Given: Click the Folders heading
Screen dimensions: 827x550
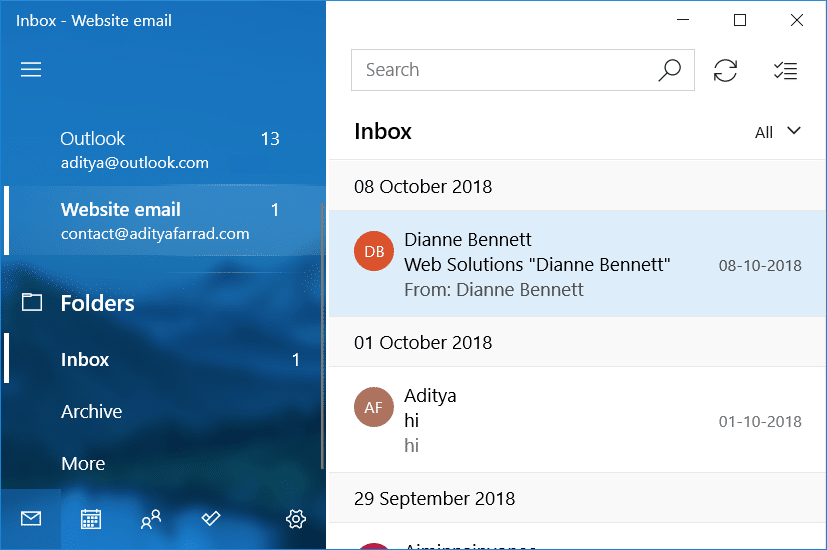Looking at the screenshot, I should tap(98, 303).
